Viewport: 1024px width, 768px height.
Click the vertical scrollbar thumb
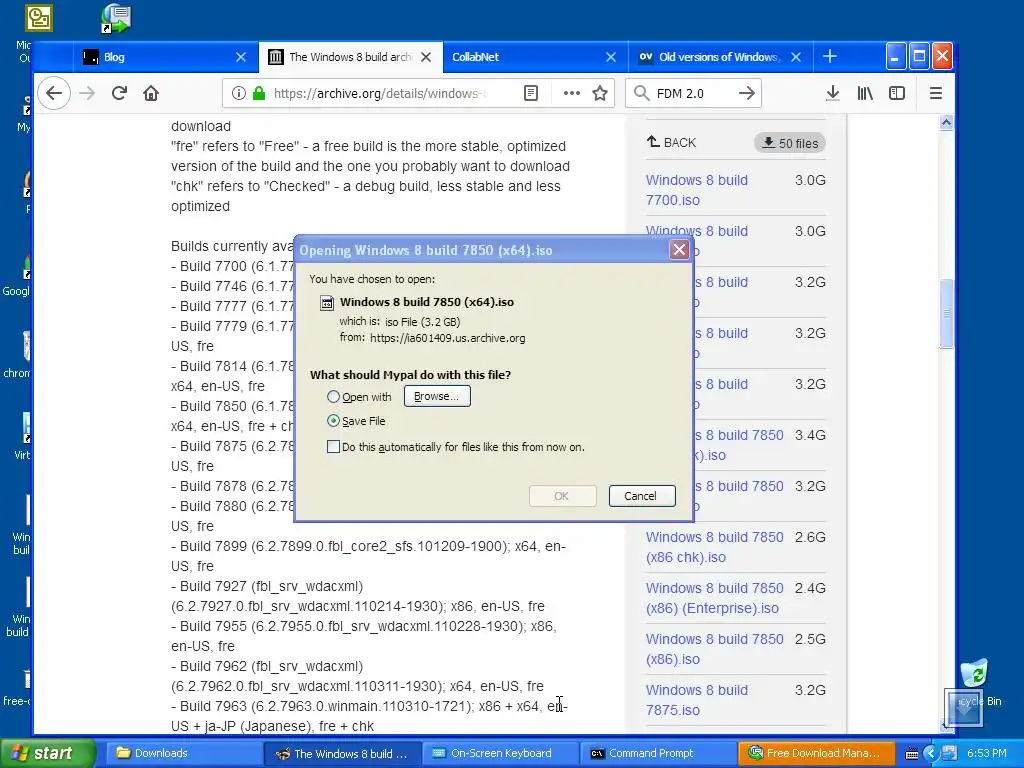[x=946, y=313]
